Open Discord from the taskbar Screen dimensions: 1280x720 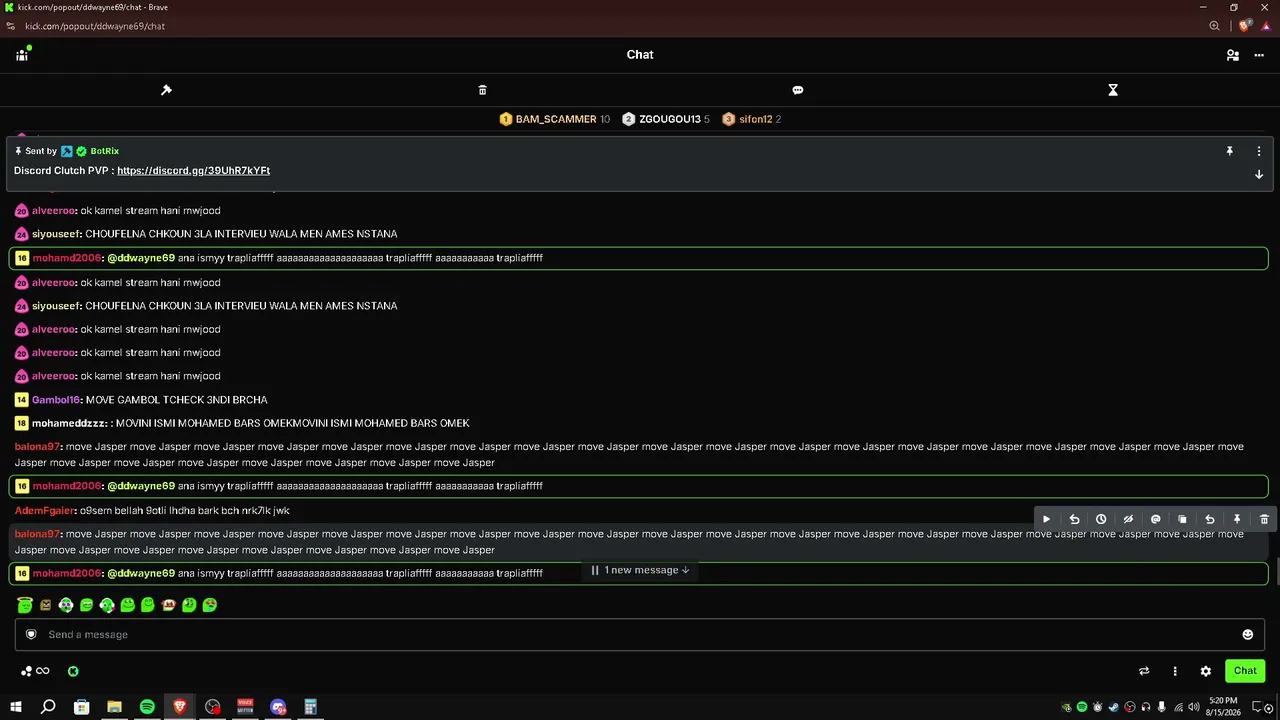point(278,707)
